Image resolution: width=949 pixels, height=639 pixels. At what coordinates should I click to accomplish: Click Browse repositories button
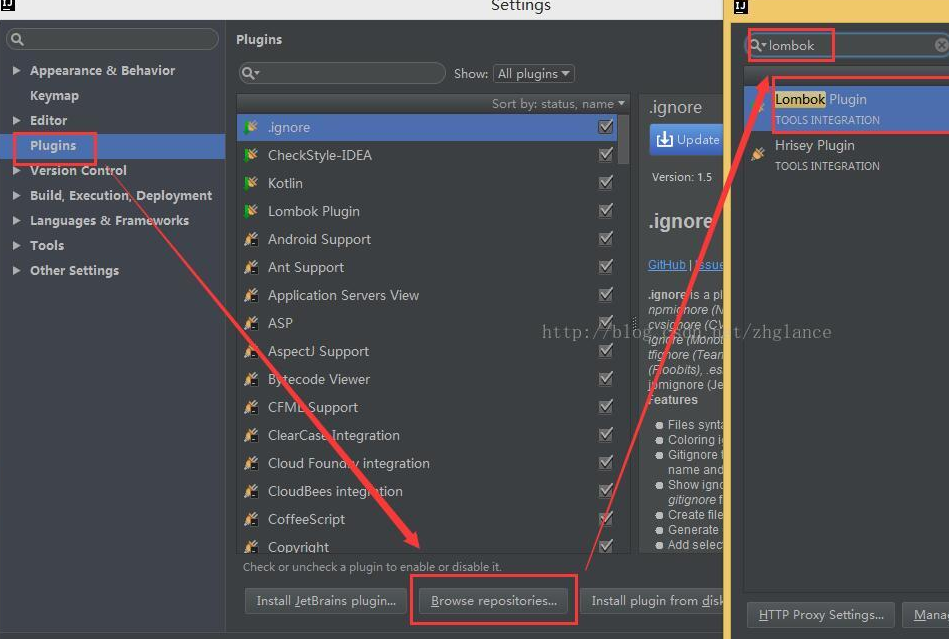point(494,601)
